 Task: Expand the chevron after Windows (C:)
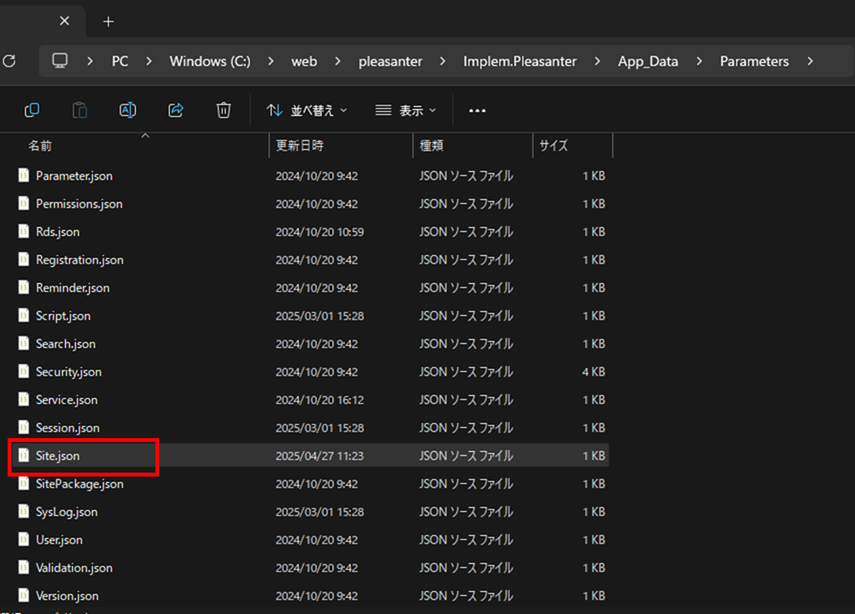point(270,61)
